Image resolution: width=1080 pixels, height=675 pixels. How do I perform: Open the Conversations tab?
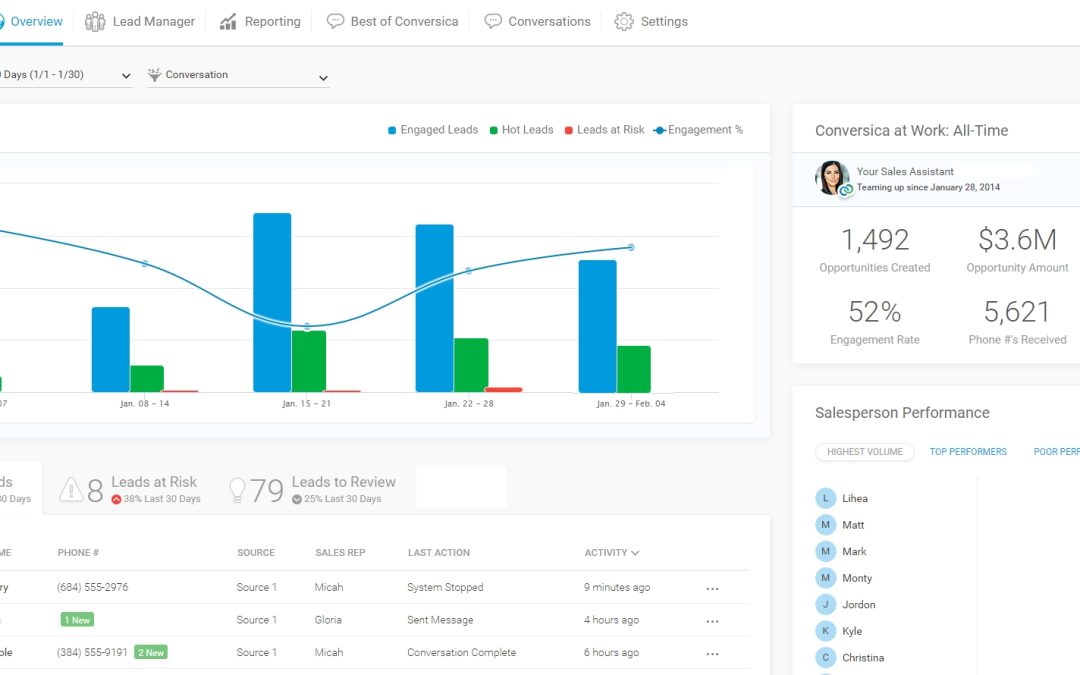click(x=537, y=21)
